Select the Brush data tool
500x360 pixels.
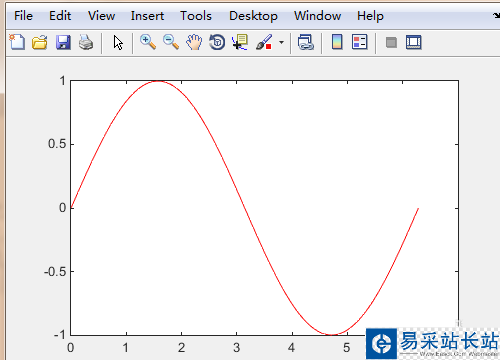[264, 42]
